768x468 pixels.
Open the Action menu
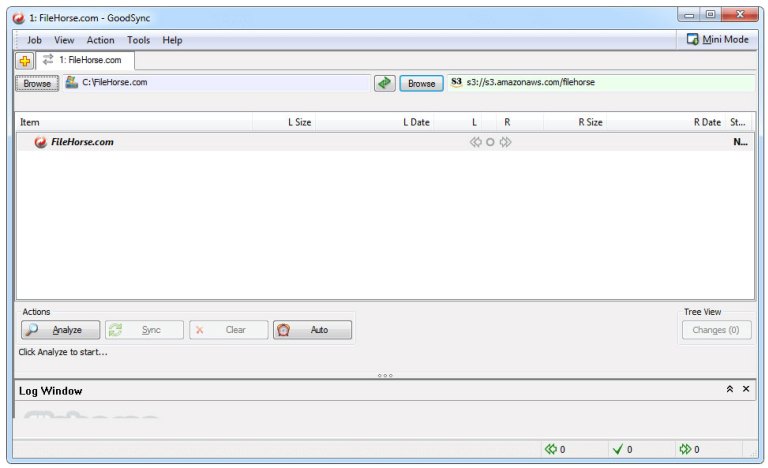coord(100,40)
